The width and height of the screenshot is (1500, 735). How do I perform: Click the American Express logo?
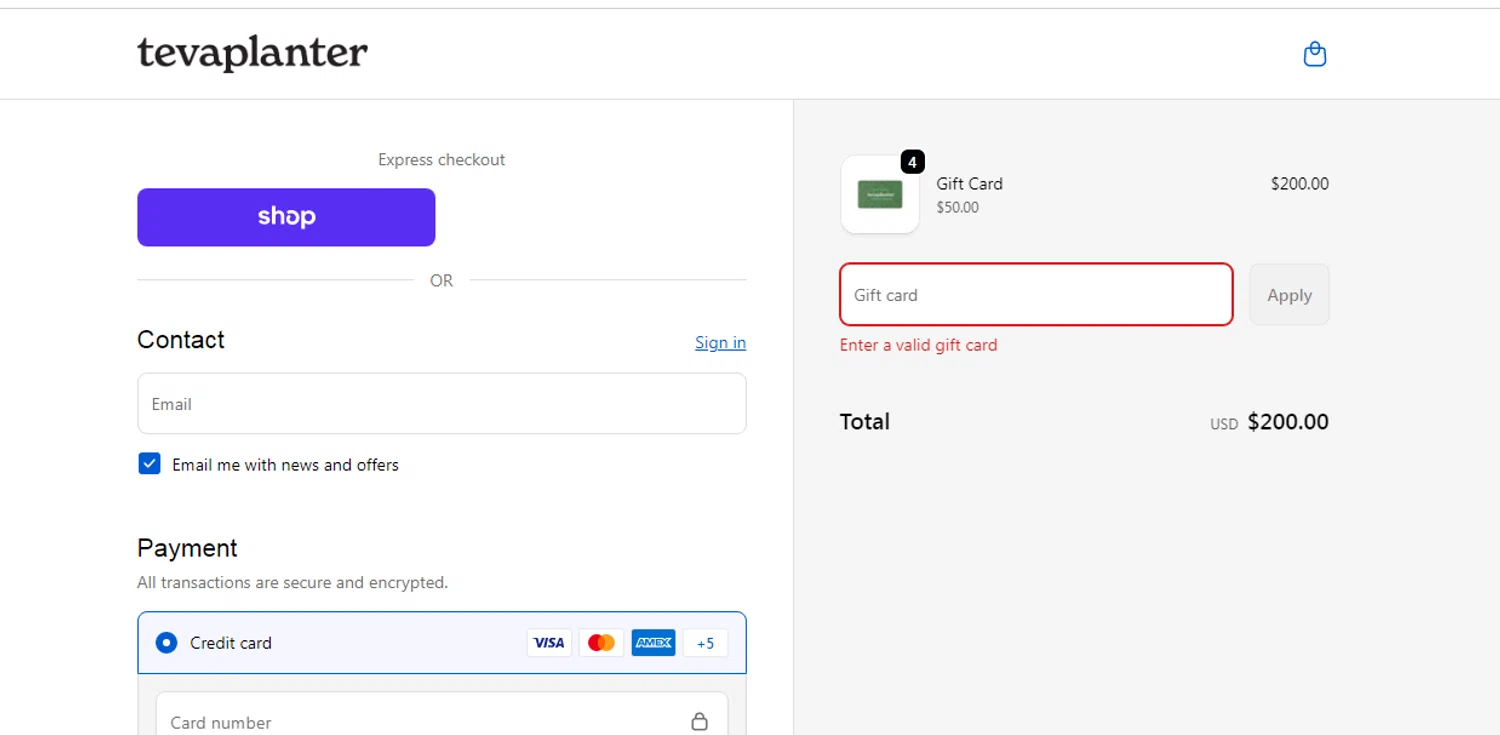[653, 643]
